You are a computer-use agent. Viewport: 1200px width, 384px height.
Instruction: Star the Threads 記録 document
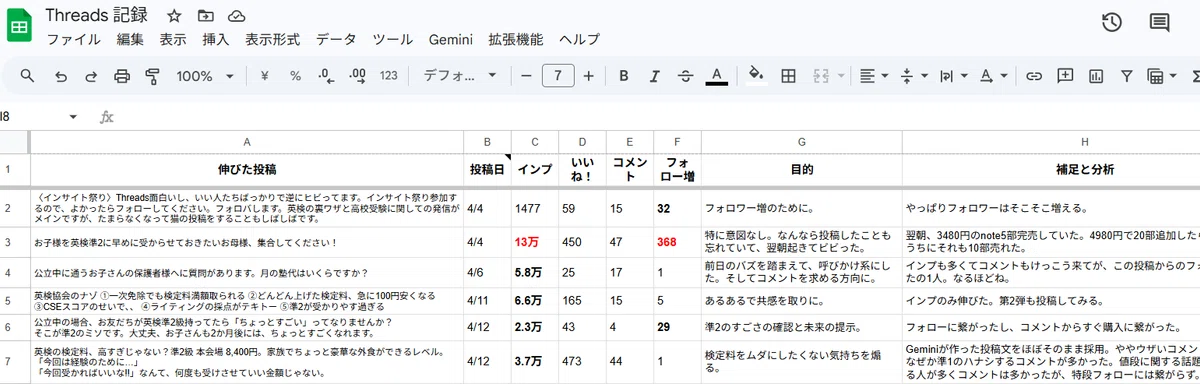[x=174, y=17]
